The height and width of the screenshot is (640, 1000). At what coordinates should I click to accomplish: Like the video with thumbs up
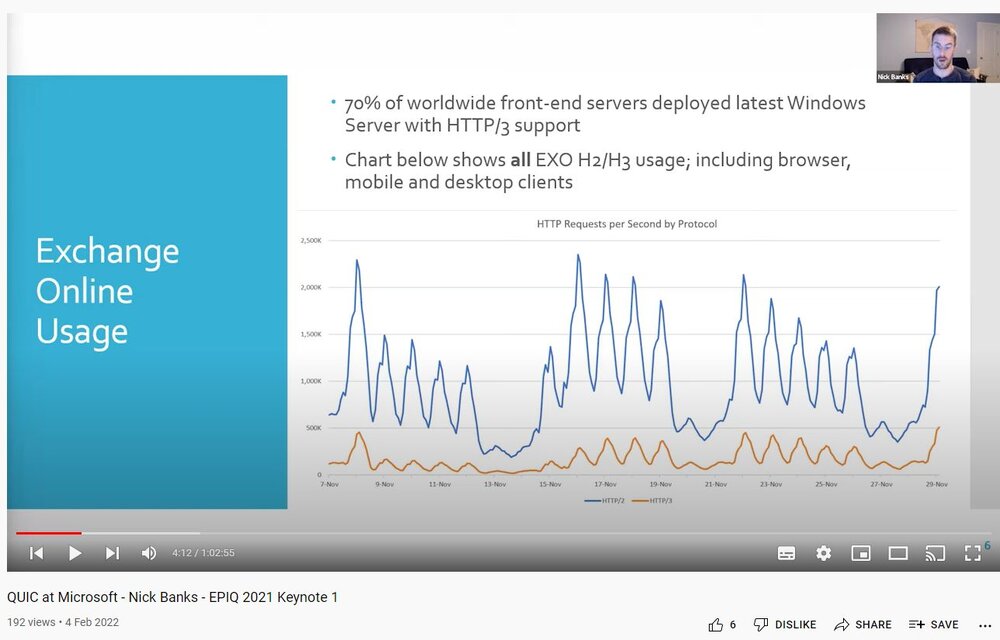[716, 625]
